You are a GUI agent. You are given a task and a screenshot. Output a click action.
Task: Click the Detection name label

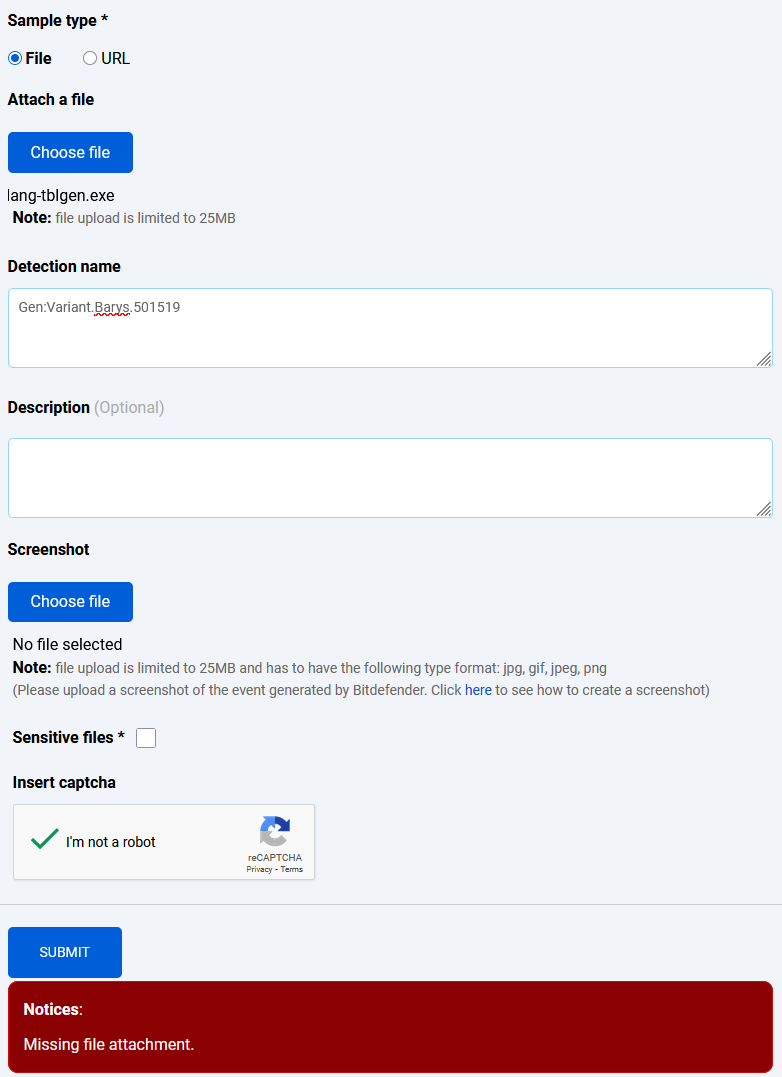point(64,267)
